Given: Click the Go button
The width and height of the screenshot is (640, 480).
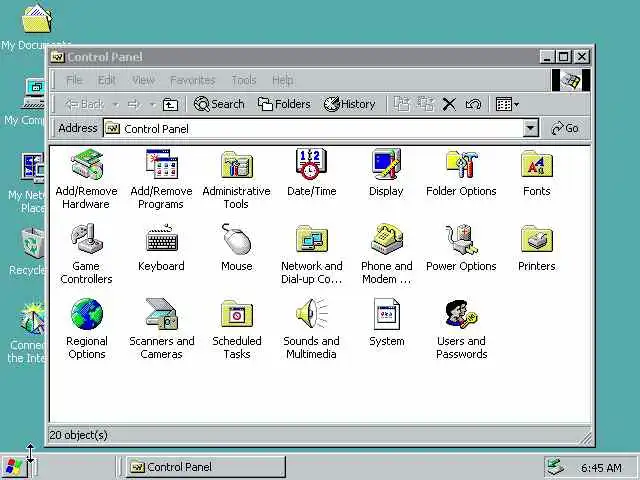Looking at the screenshot, I should tap(565, 129).
